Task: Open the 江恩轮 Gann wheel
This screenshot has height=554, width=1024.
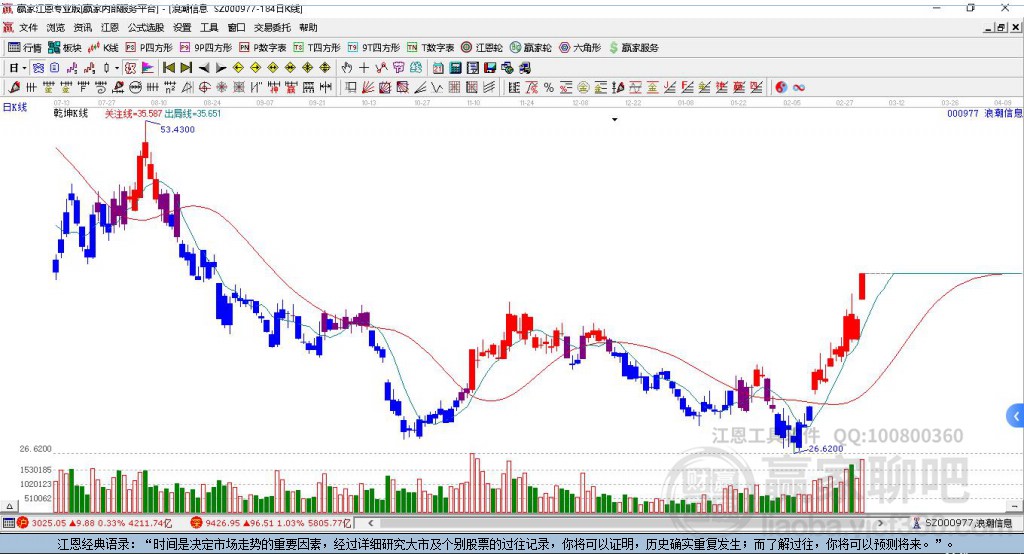Action: (482, 48)
